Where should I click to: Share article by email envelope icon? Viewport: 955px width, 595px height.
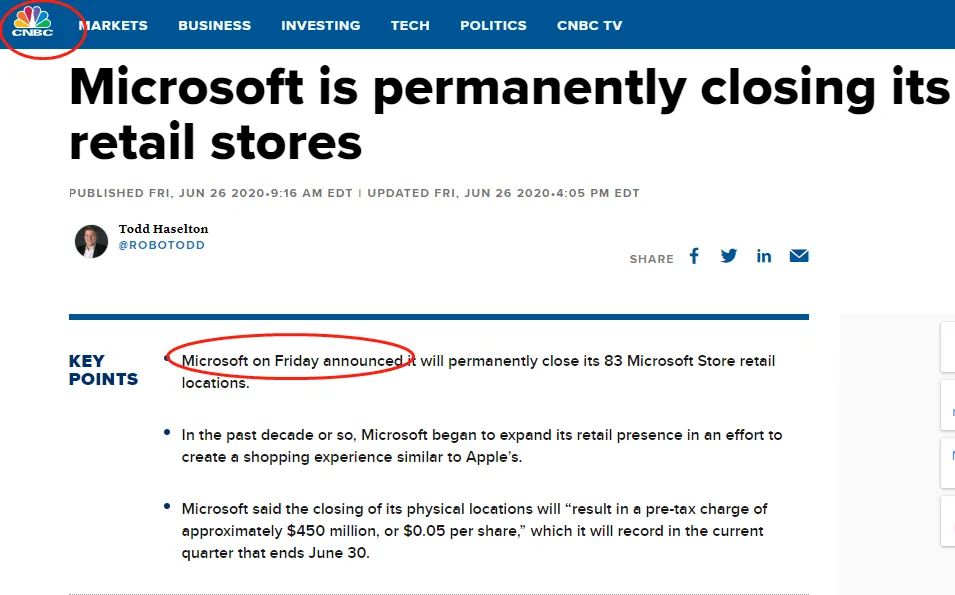coord(798,256)
